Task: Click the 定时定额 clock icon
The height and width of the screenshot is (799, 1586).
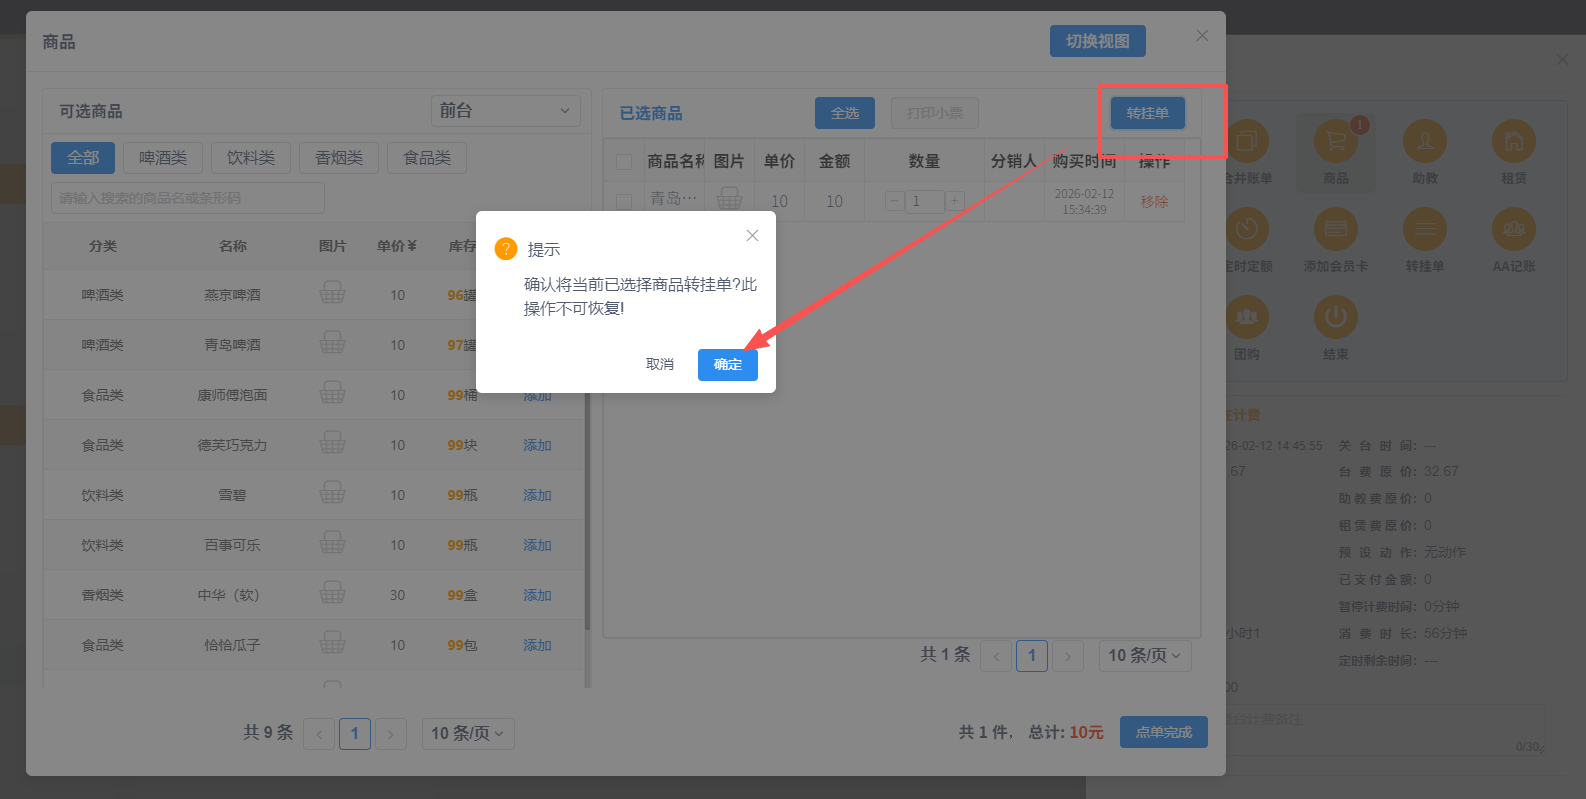Action: 1247,230
